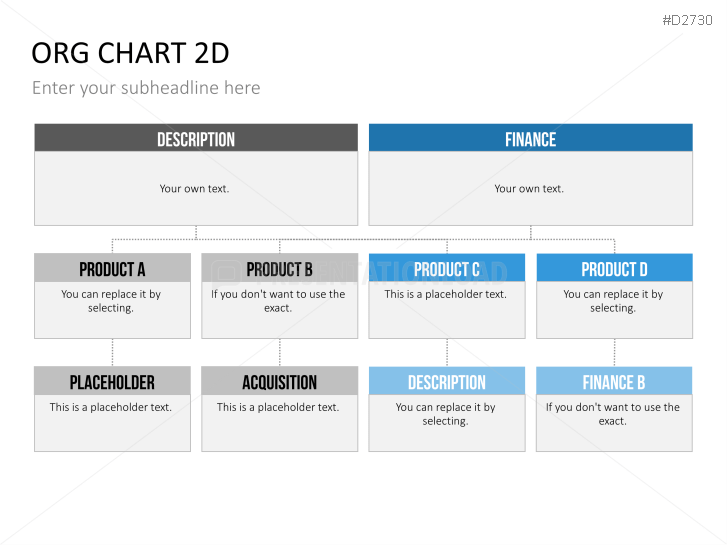This screenshot has height=545, width=727.
Task: Click the body text under PRODUCT A
Action: point(111,301)
